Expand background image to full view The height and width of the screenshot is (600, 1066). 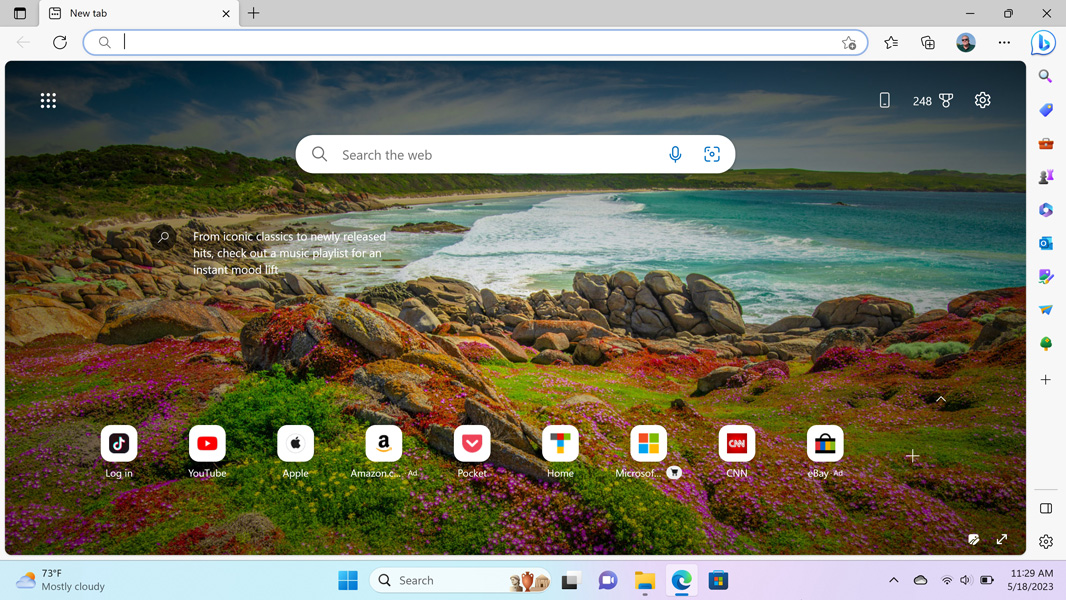tap(1002, 539)
